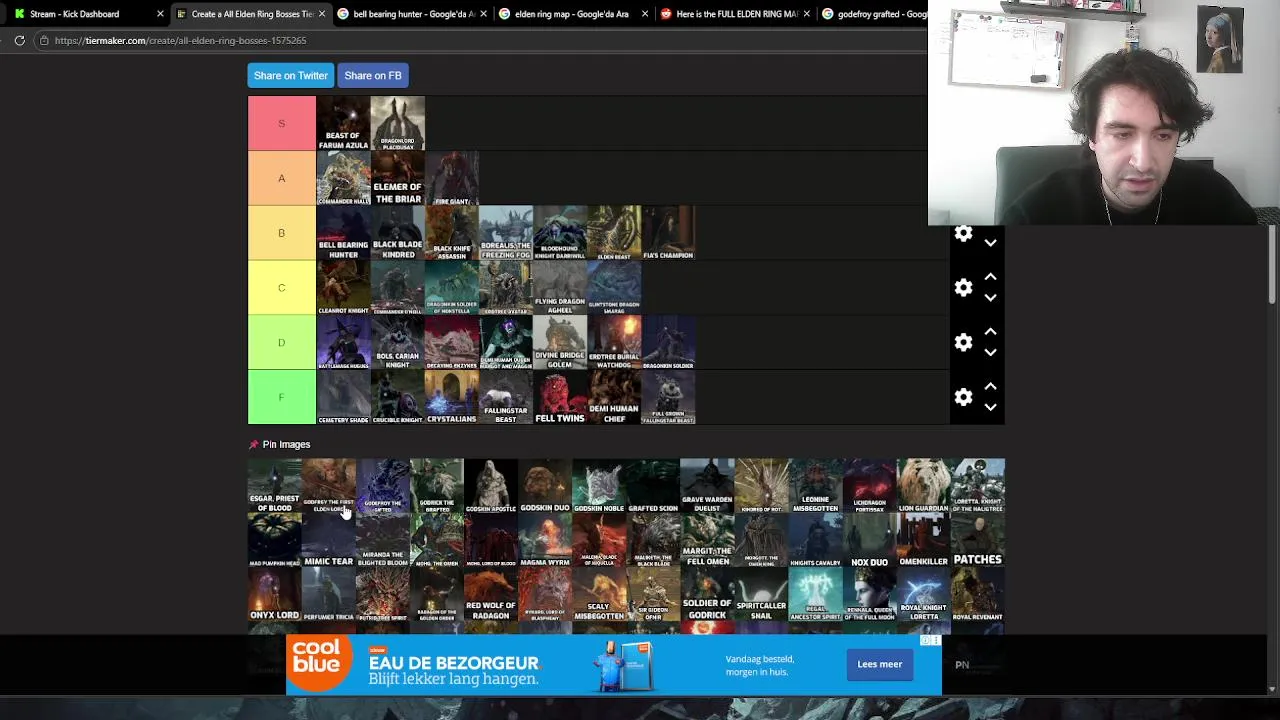
Task: Close the bell bearing hunter Google tab
Action: (484, 14)
